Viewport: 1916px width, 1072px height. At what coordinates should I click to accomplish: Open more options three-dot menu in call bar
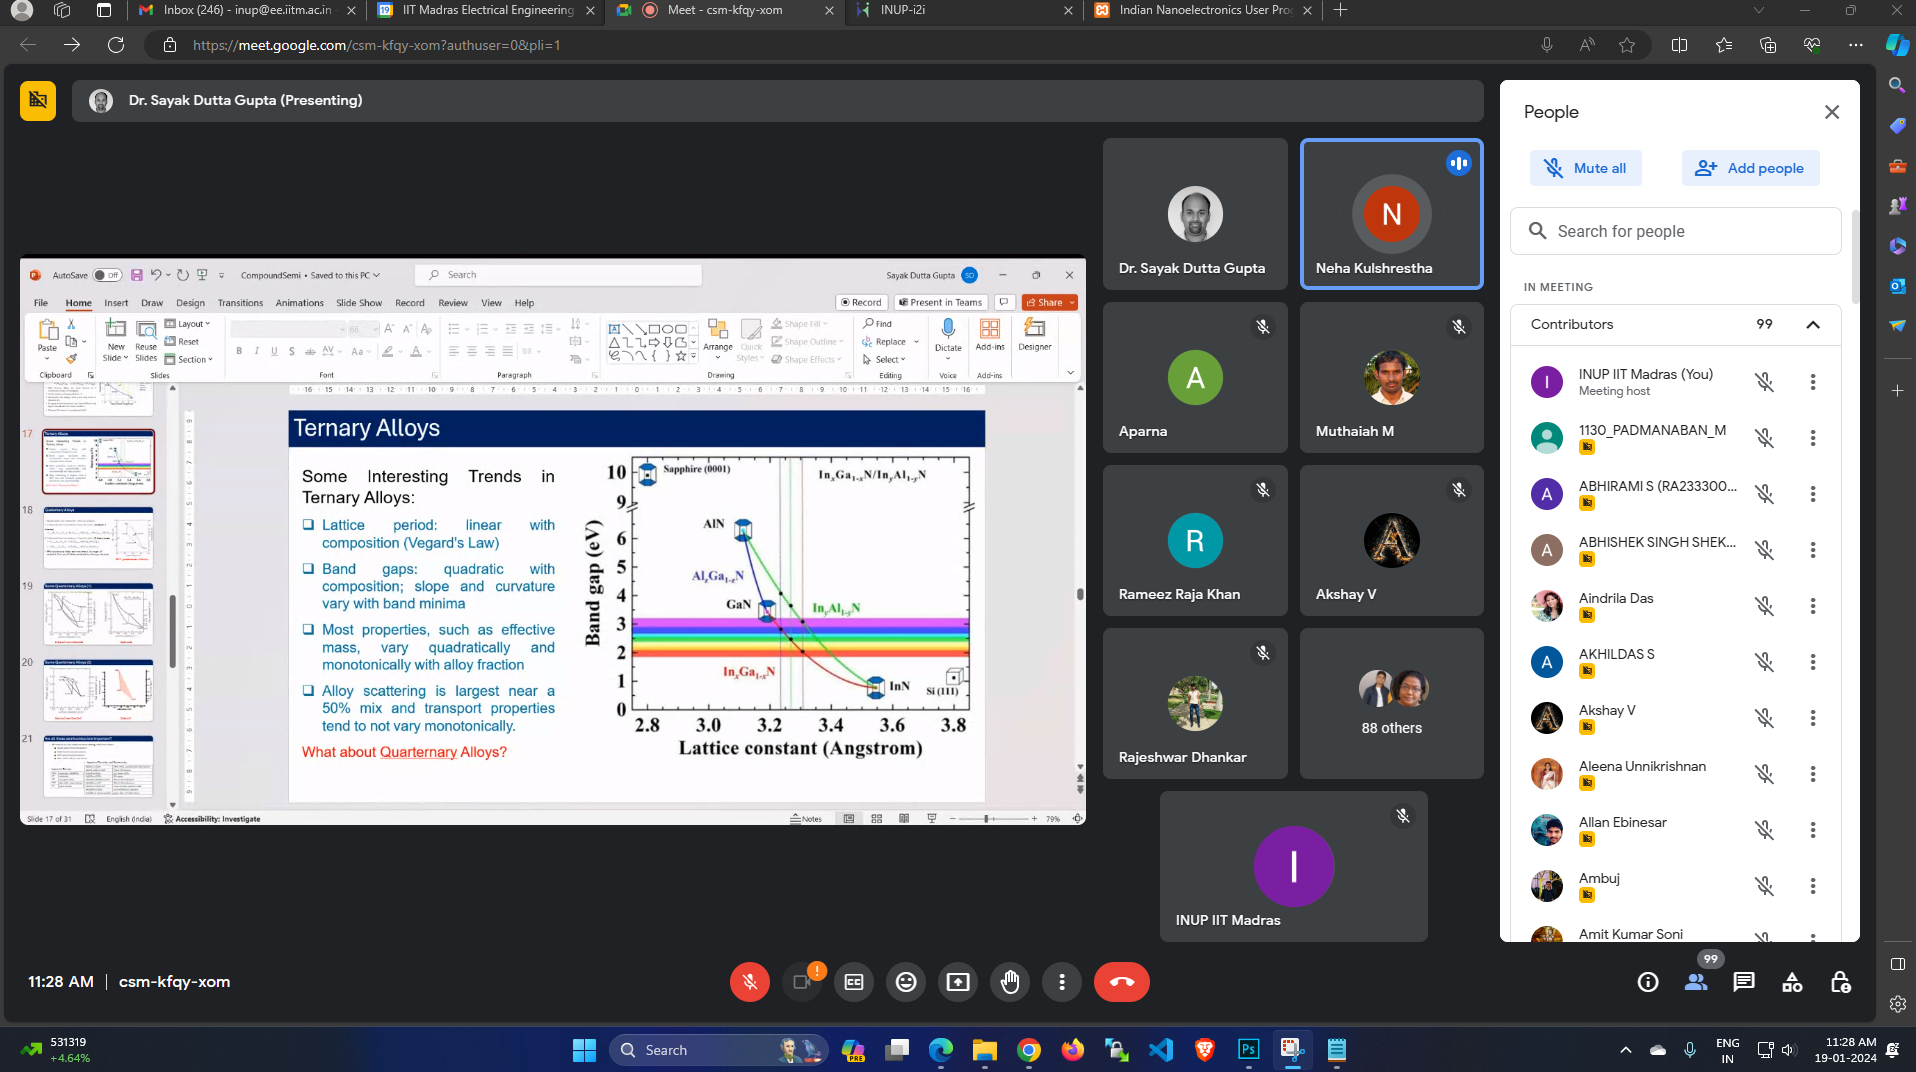point(1062,982)
